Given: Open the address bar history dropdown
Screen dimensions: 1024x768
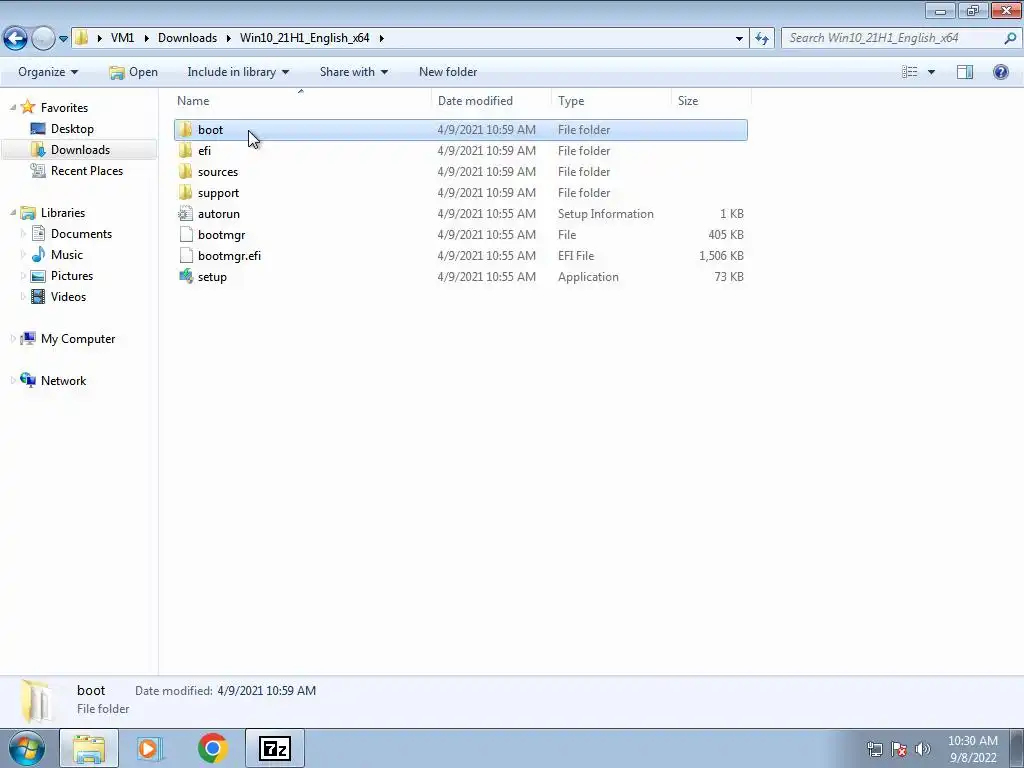Looking at the screenshot, I should click(x=739, y=39).
